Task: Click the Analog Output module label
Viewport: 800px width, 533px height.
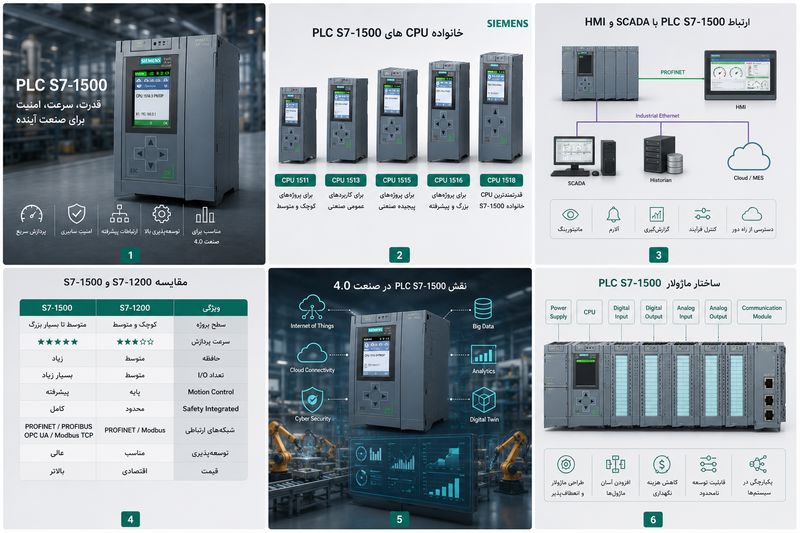Action: point(718,312)
